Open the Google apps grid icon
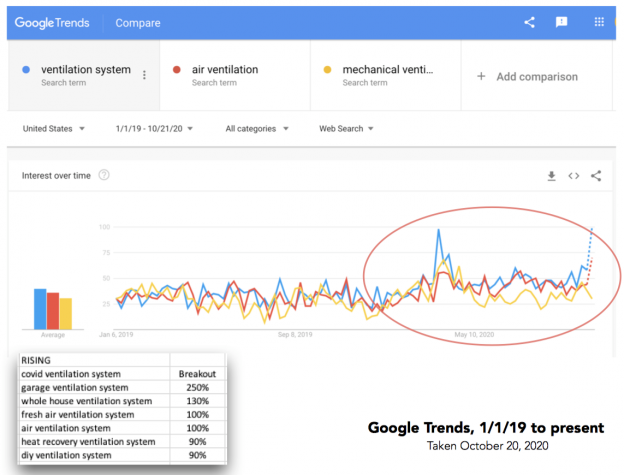 (598, 22)
